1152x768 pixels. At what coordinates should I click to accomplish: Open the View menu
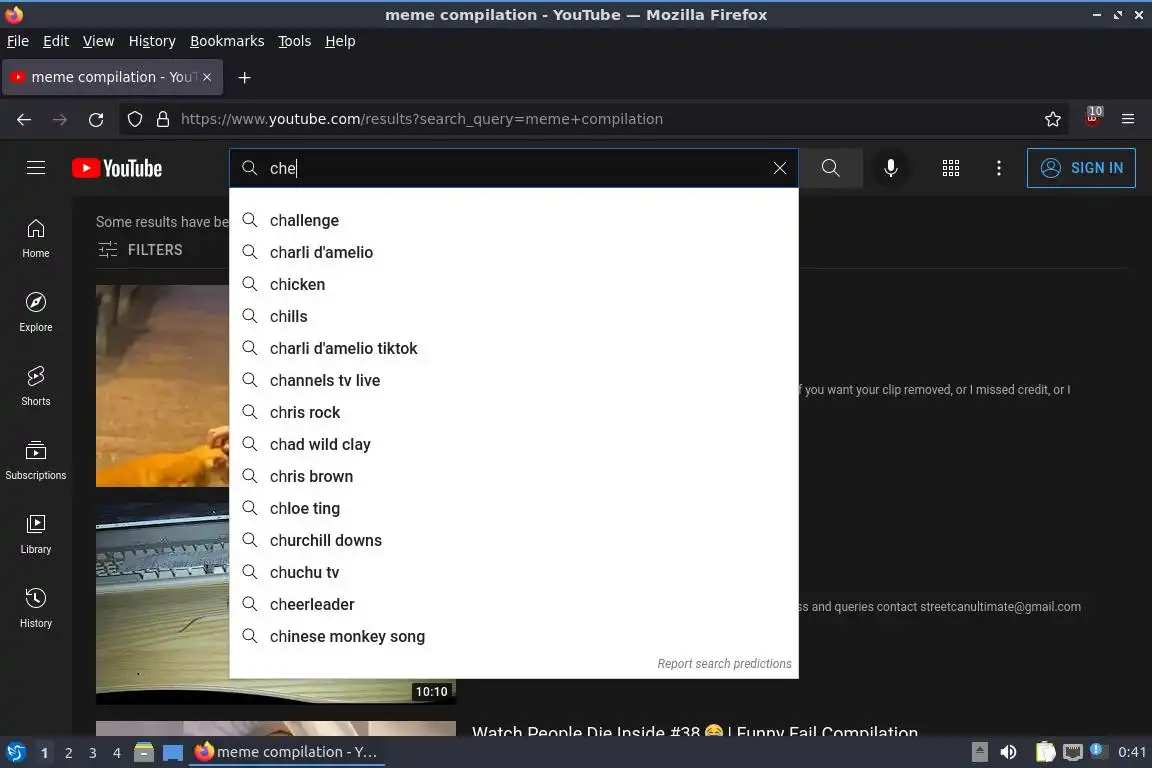click(98, 41)
